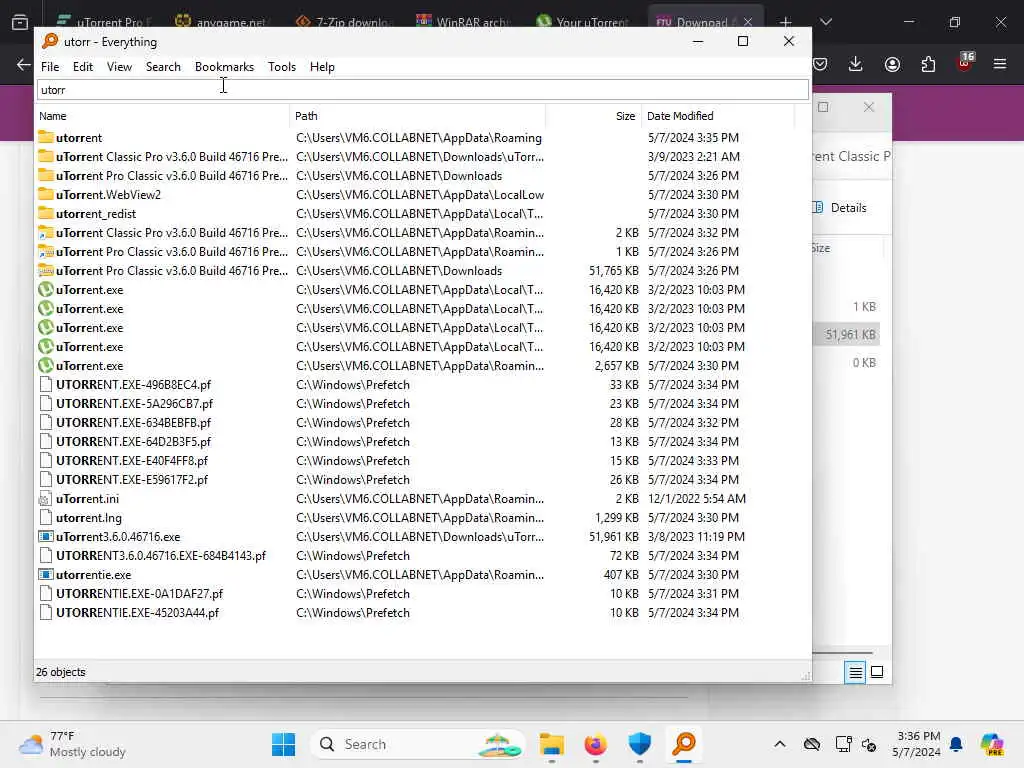Open the Windows Start menu
The height and width of the screenshot is (768, 1024).
pyautogui.click(x=283, y=744)
